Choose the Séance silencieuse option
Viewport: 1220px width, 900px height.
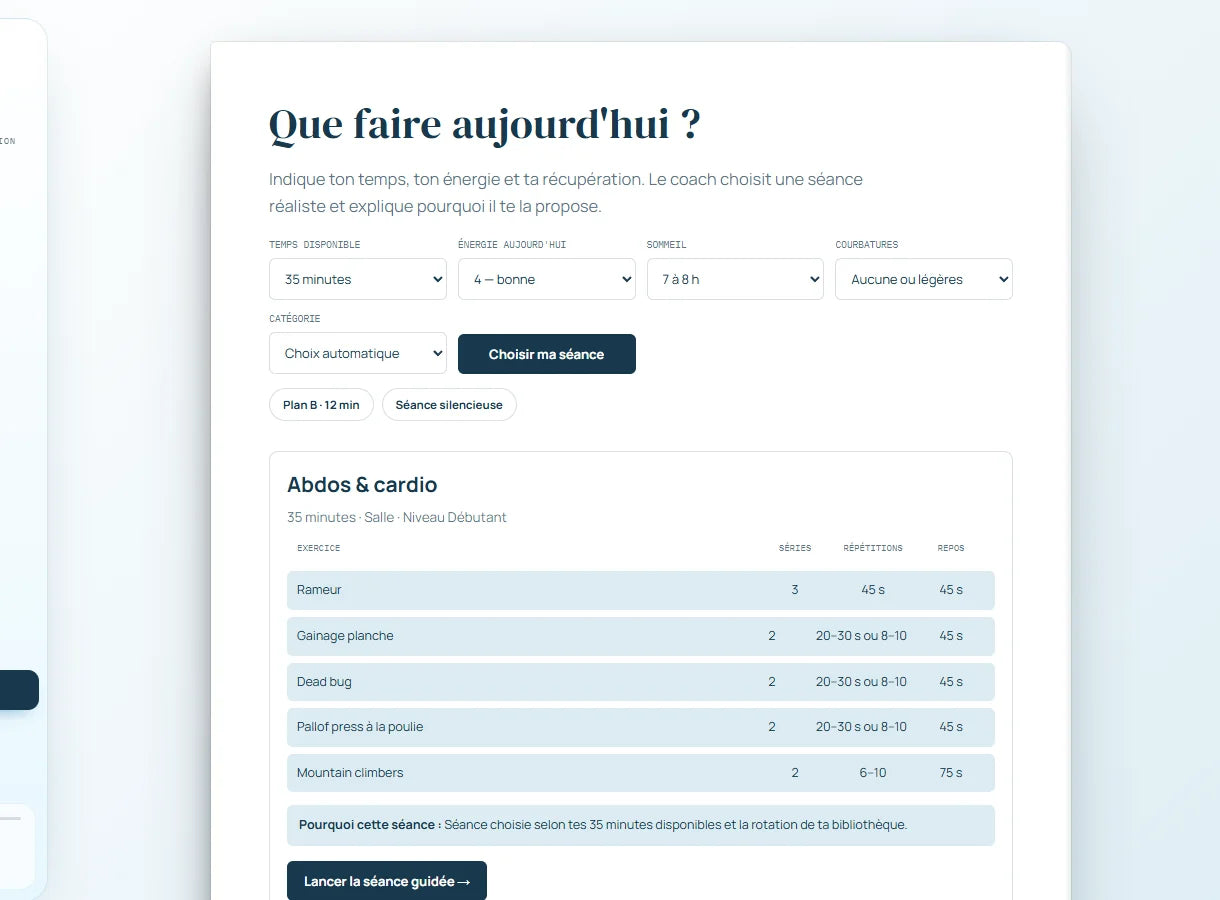449,405
